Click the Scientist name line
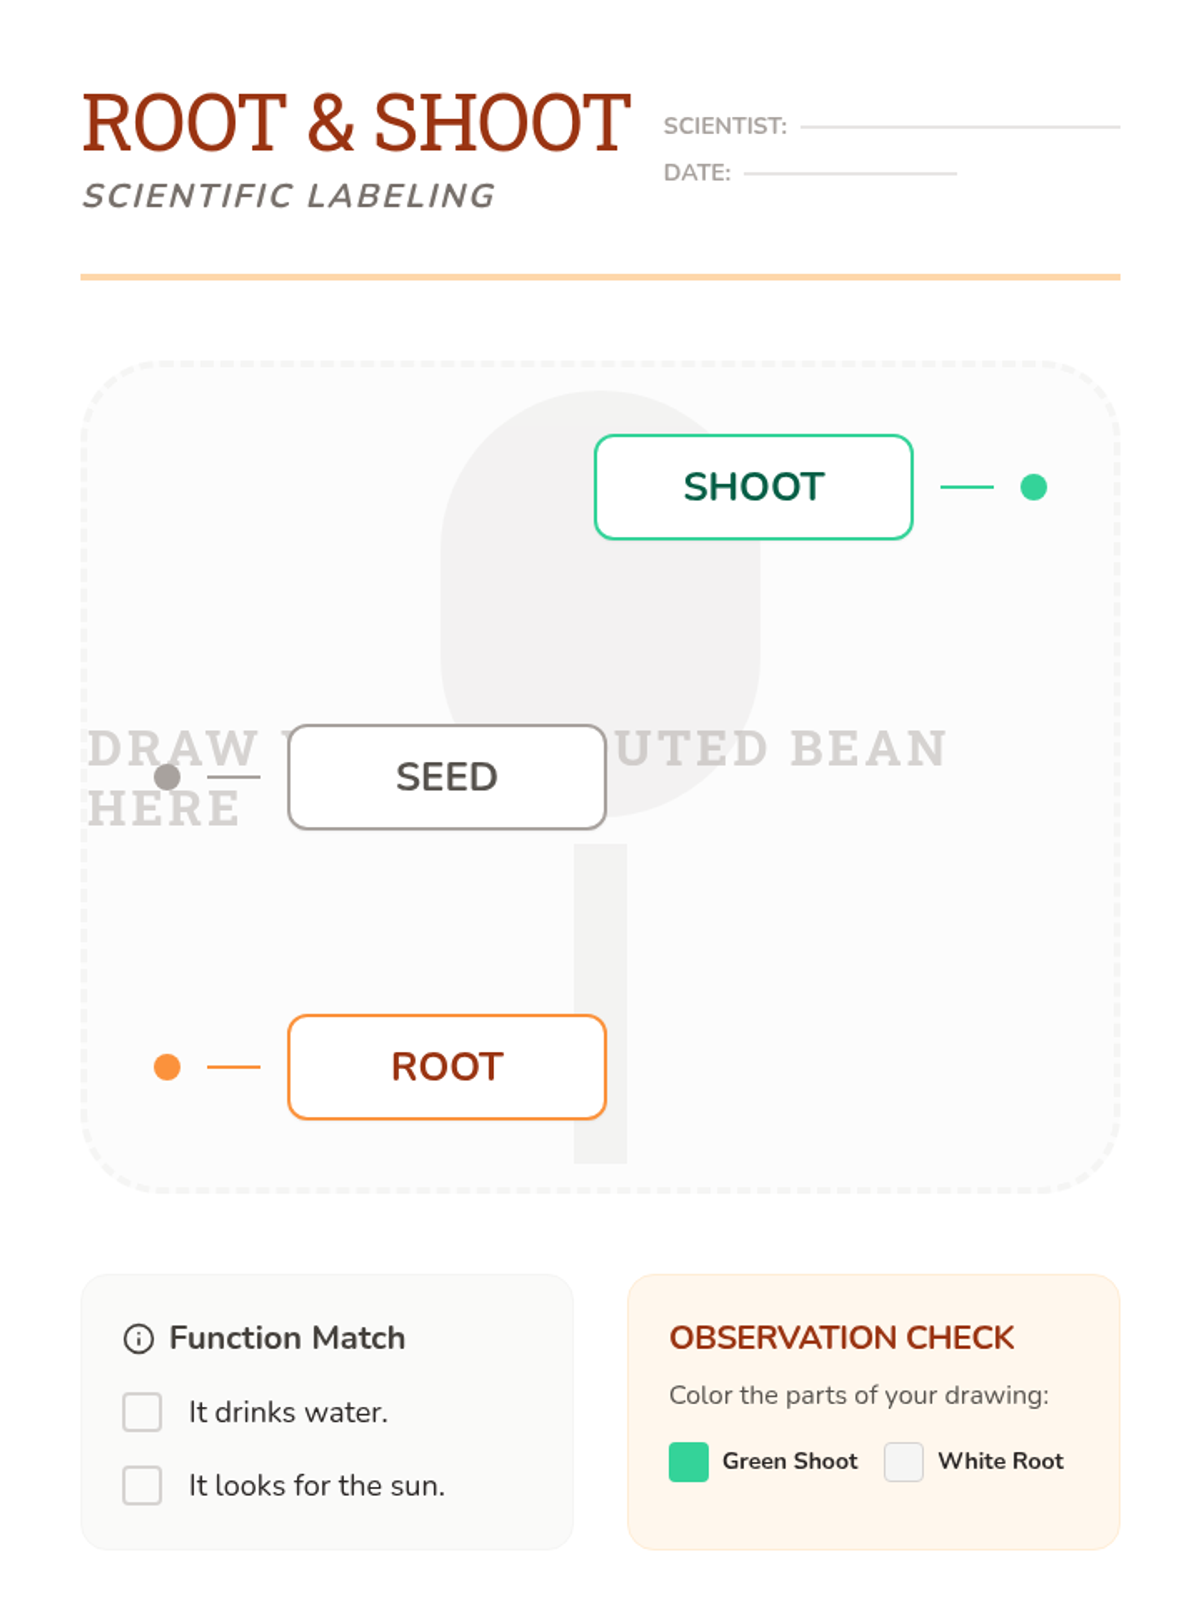 pyautogui.click(x=959, y=126)
